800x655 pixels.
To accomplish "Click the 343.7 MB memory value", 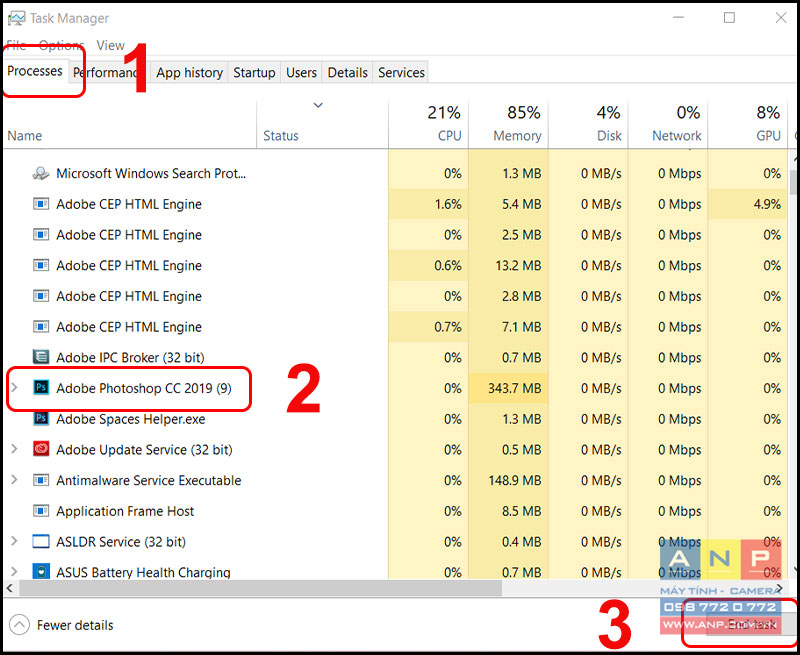I will [x=514, y=388].
